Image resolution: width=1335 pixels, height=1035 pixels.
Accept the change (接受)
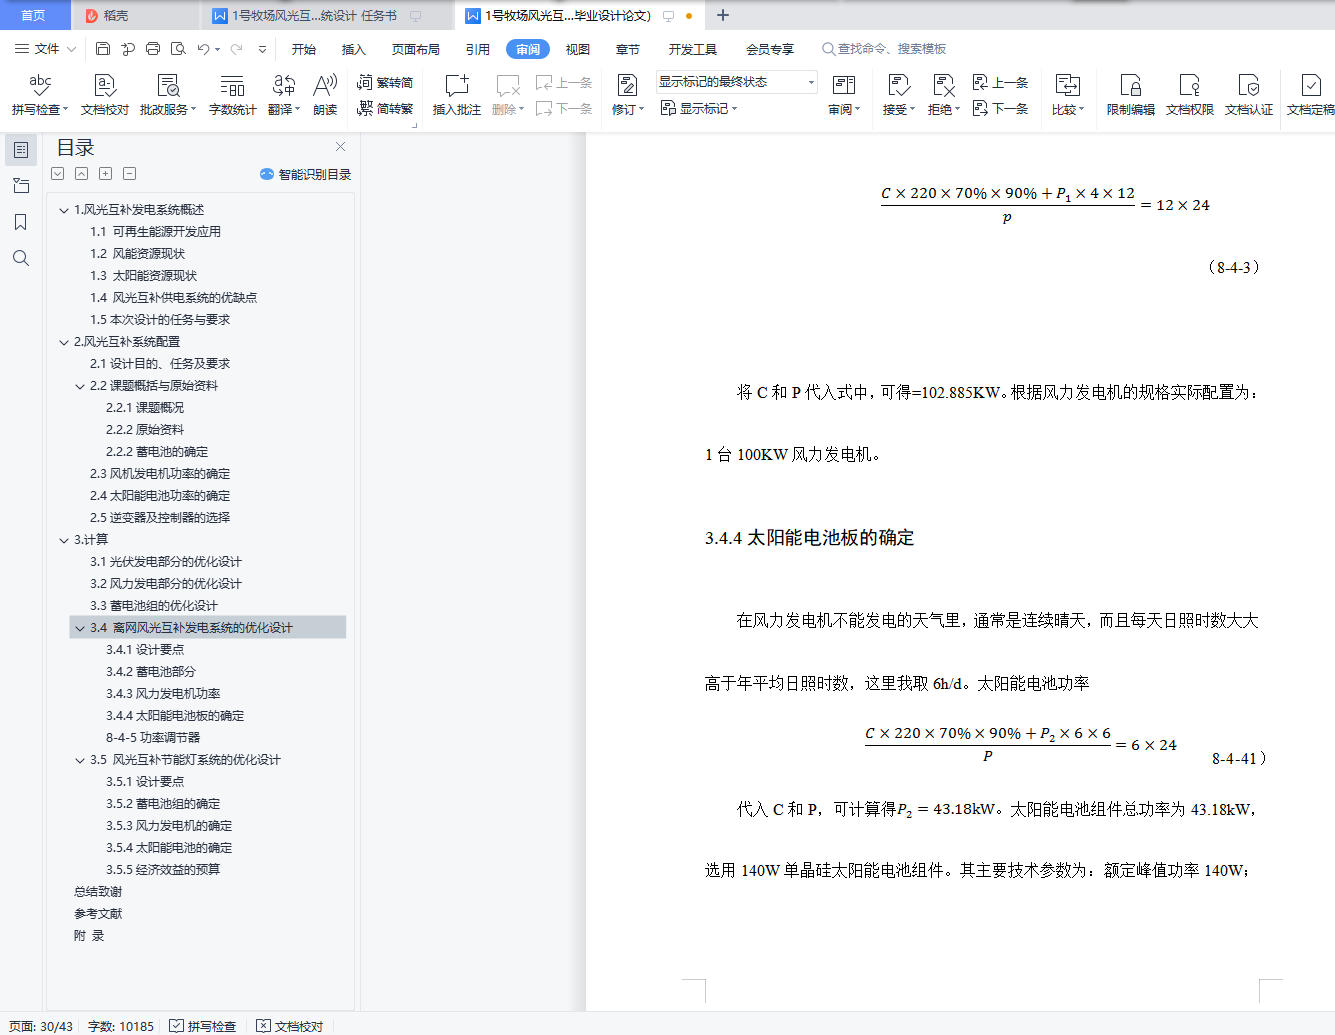click(x=898, y=95)
